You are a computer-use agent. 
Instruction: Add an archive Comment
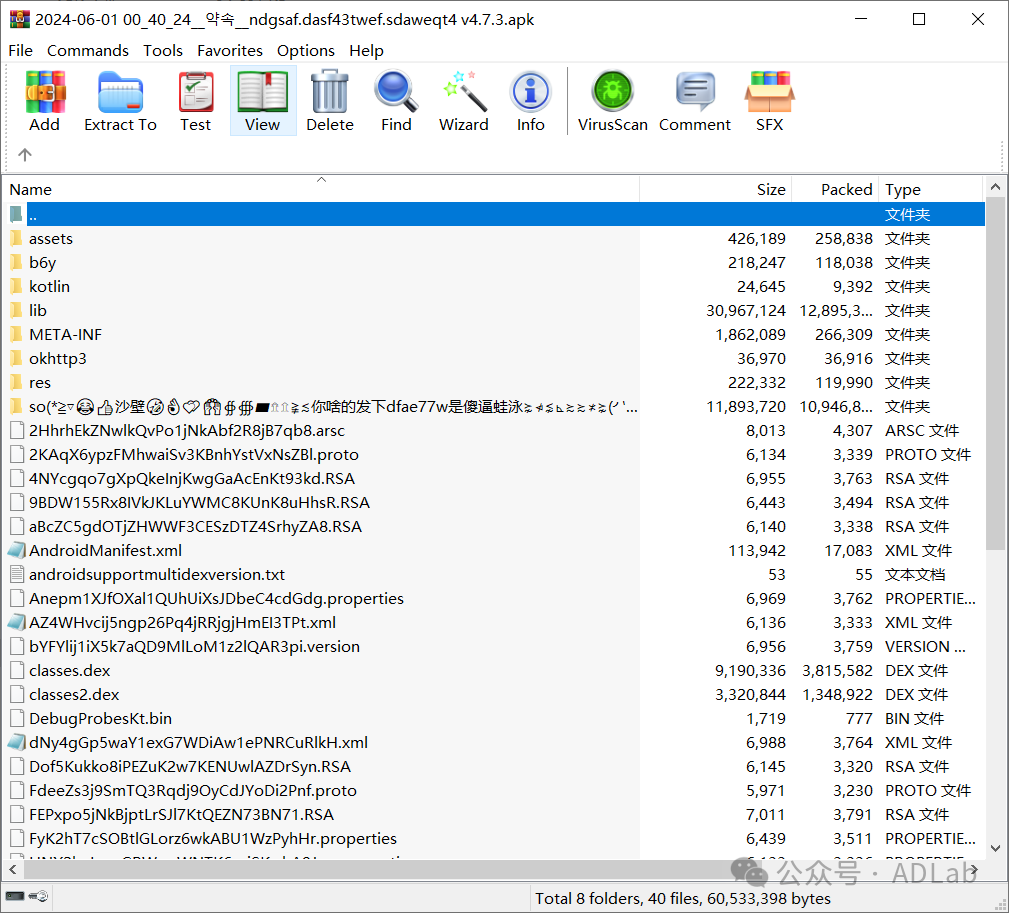point(694,100)
